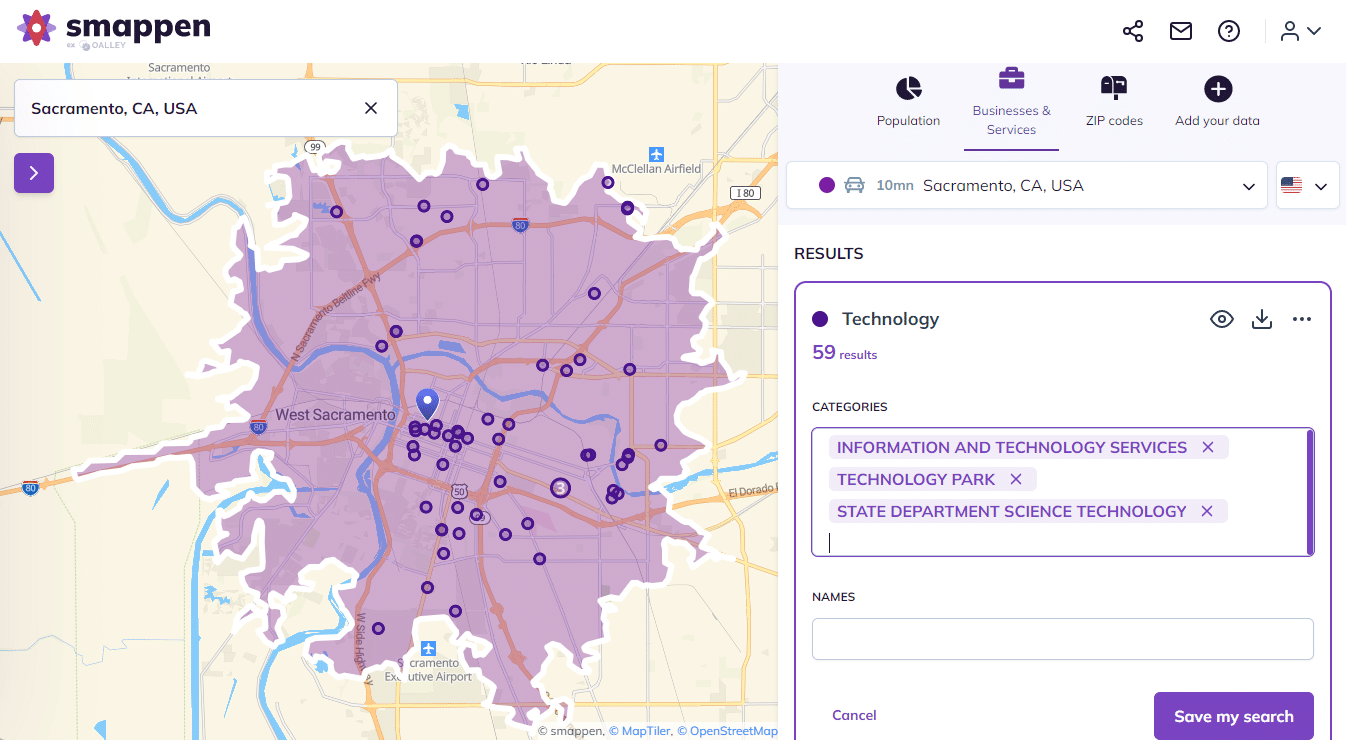This screenshot has height=740, width=1346.
Task: Remove Information and Technology Services tag
Action: tap(1208, 447)
